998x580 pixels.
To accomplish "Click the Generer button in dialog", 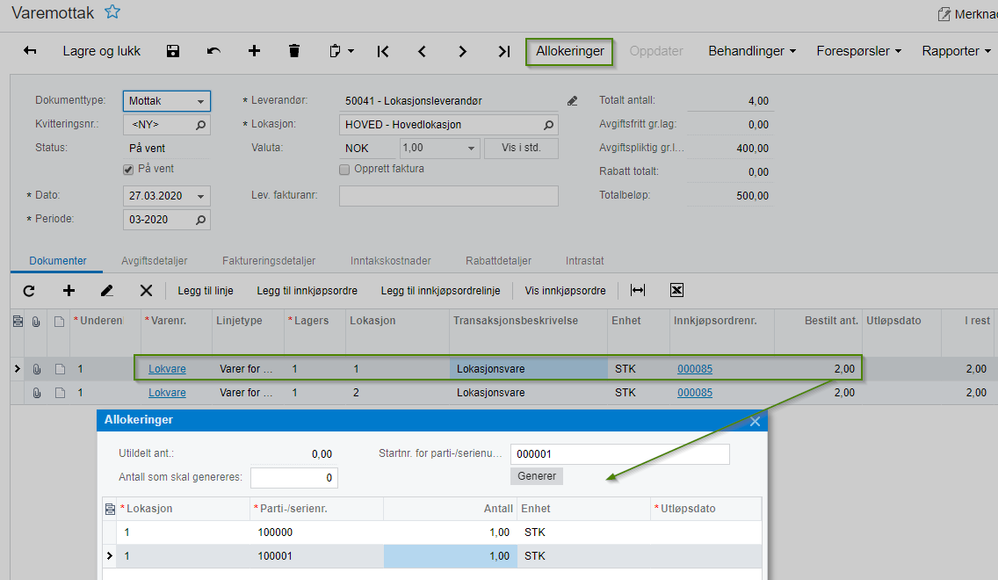I will (537, 476).
